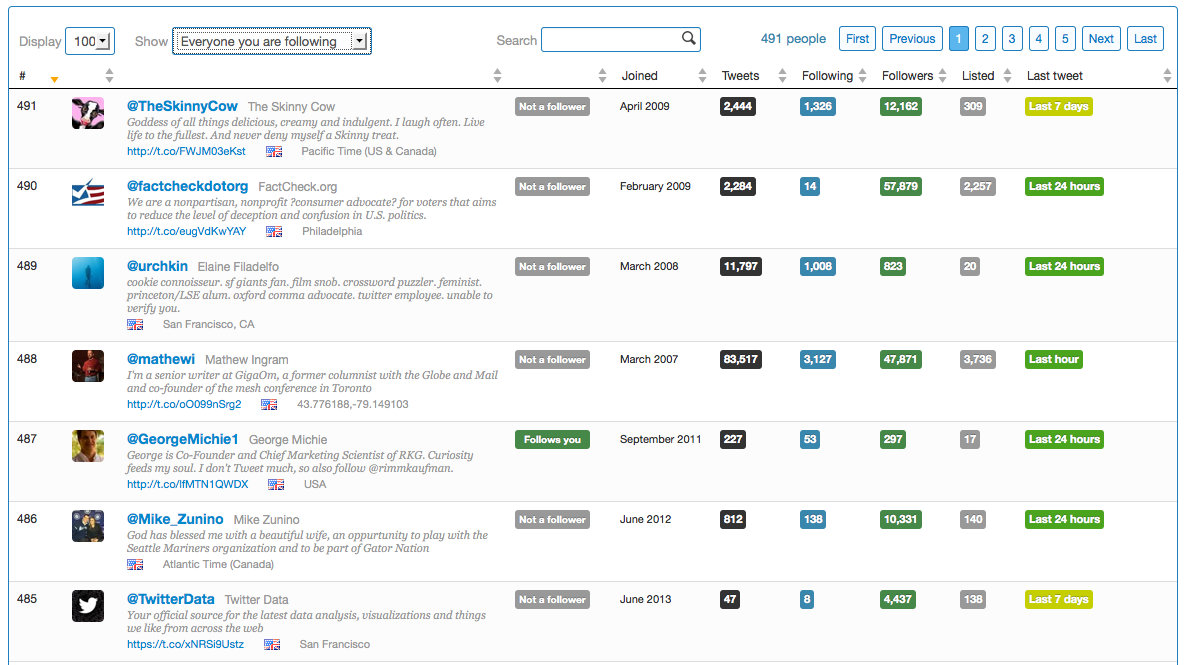The width and height of the screenshot is (1185, 665).
Task: Open @TwitterData profile link
Action: (171, 599)
